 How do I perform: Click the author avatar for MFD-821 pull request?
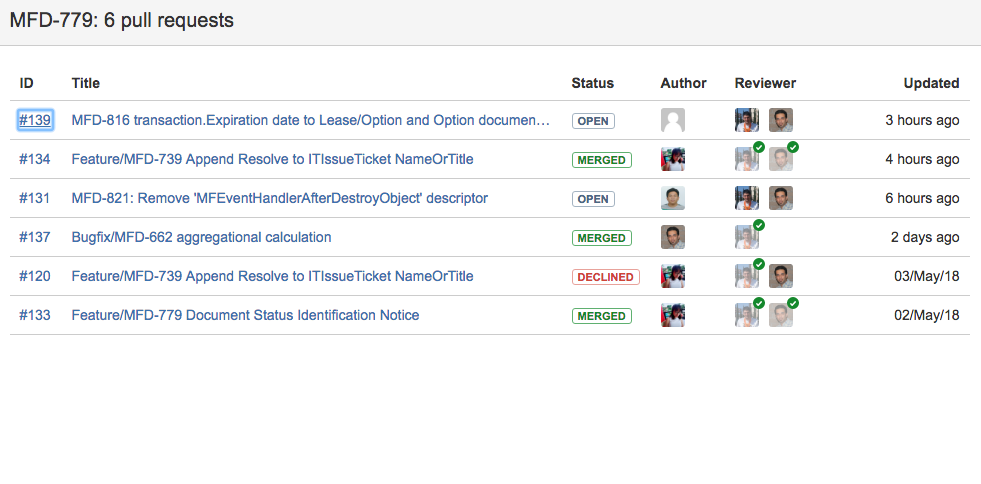[673, 199]
